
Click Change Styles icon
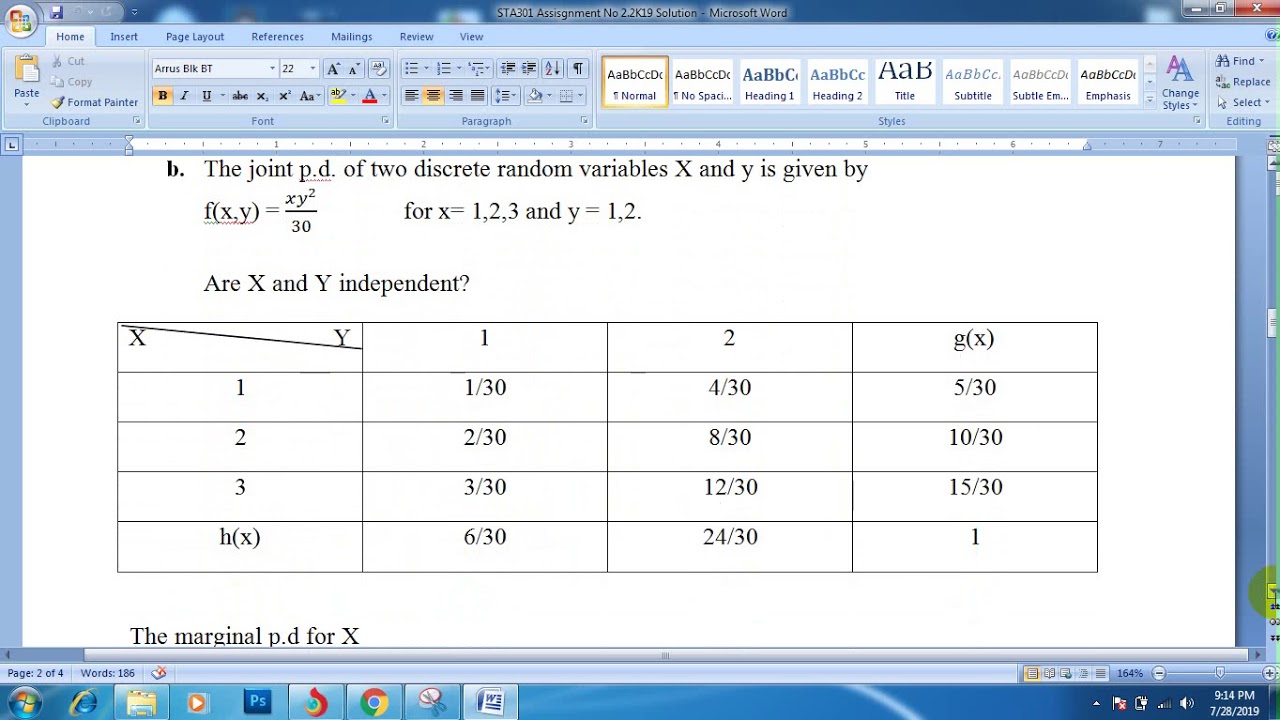coord(1180,82)
